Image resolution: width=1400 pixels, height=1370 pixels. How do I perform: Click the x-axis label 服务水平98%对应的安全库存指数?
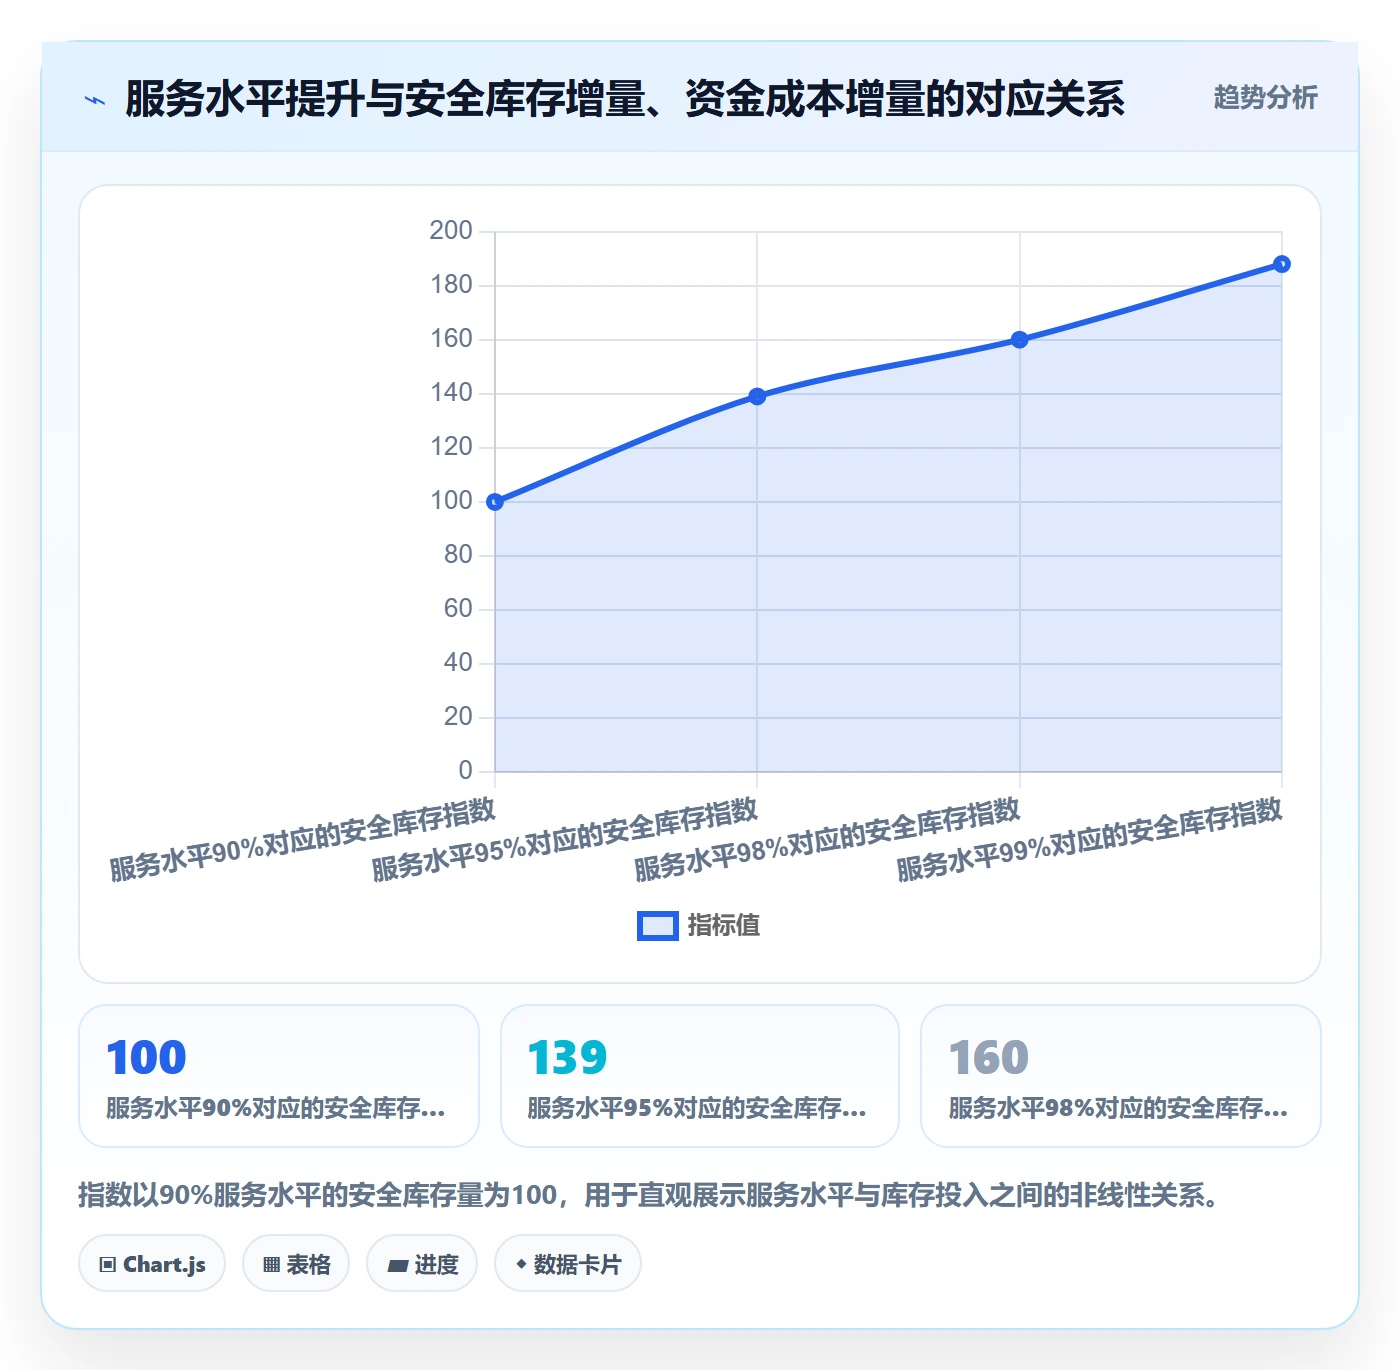click(827, 840)
